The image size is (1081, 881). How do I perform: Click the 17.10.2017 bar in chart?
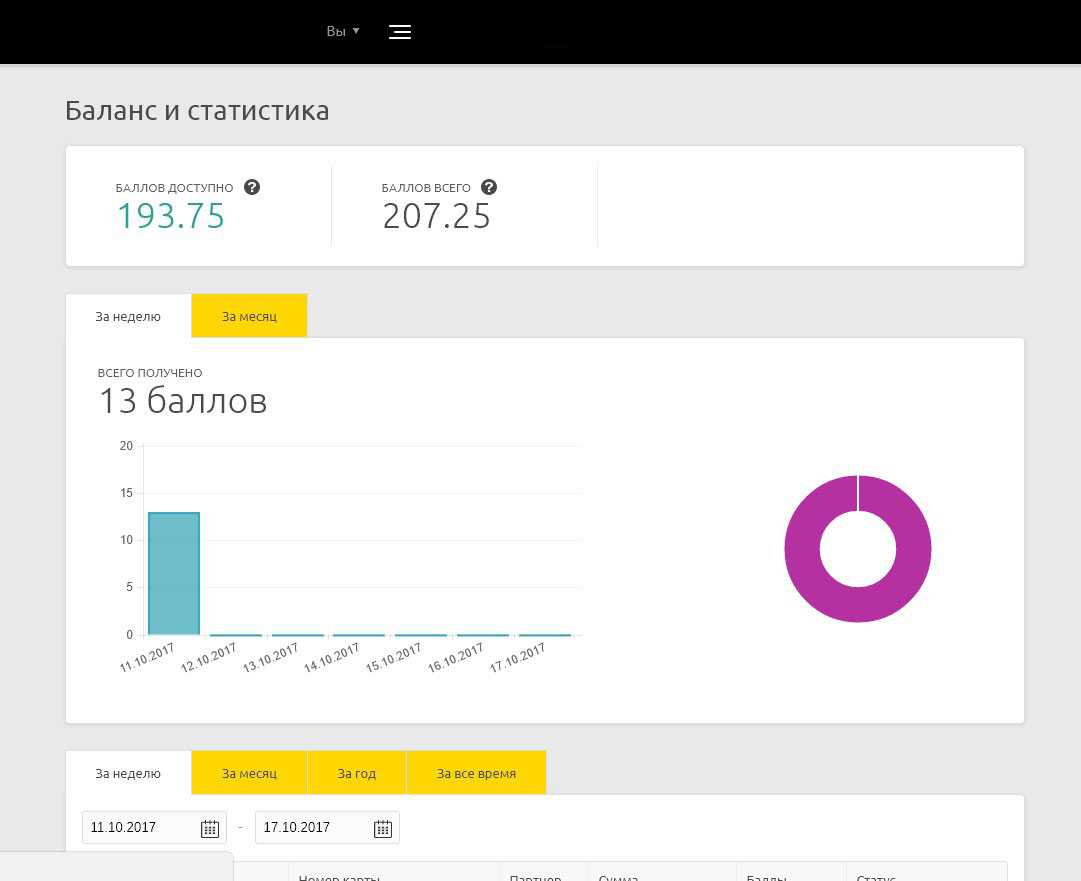pos(545,634)
